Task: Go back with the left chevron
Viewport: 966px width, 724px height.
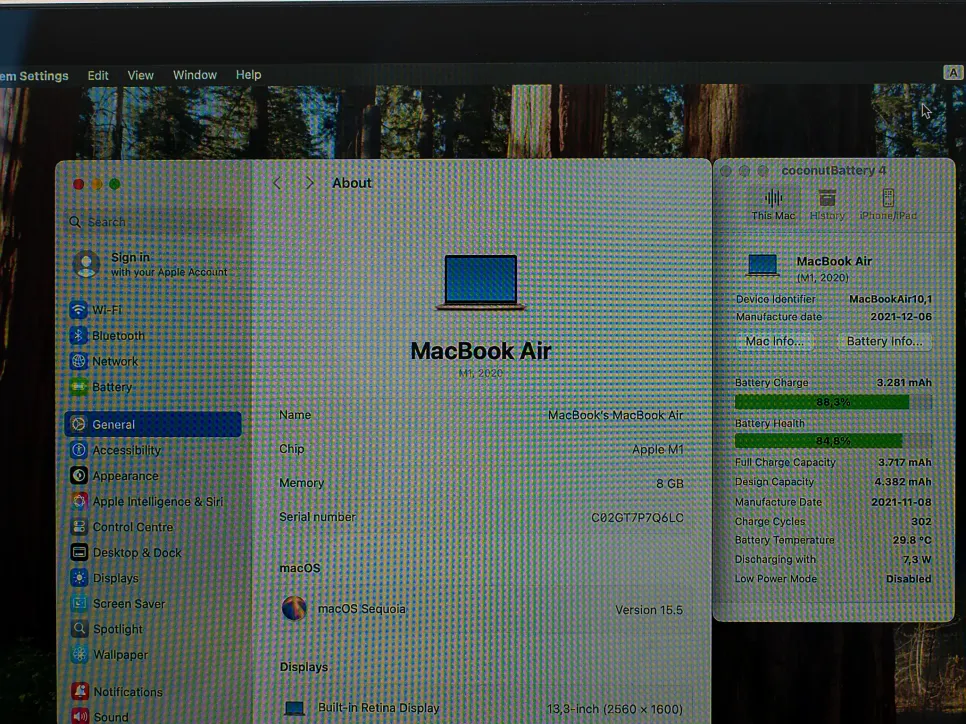Action: [x=277, y=183]
